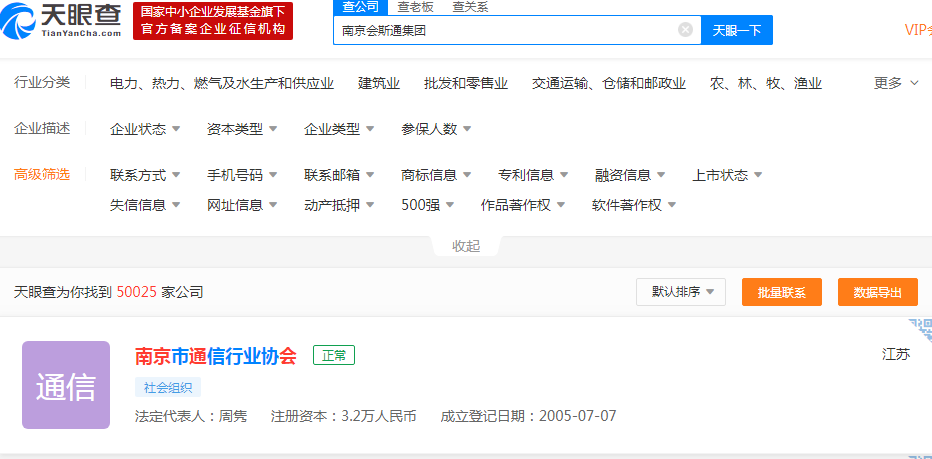The image size is (932, 459).
Task: Open the 商标信息 filter dropdown
Action: pos(436,175)
